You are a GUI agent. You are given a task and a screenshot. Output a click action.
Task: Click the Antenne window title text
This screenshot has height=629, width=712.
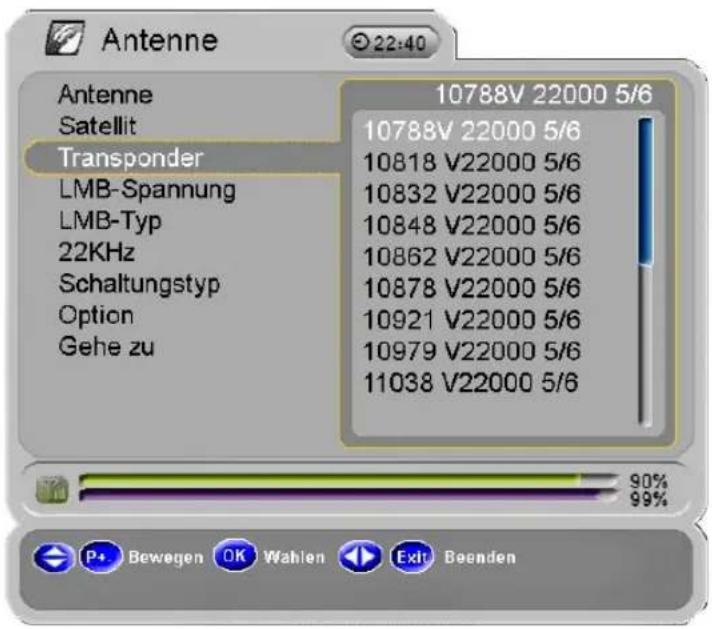160,40
